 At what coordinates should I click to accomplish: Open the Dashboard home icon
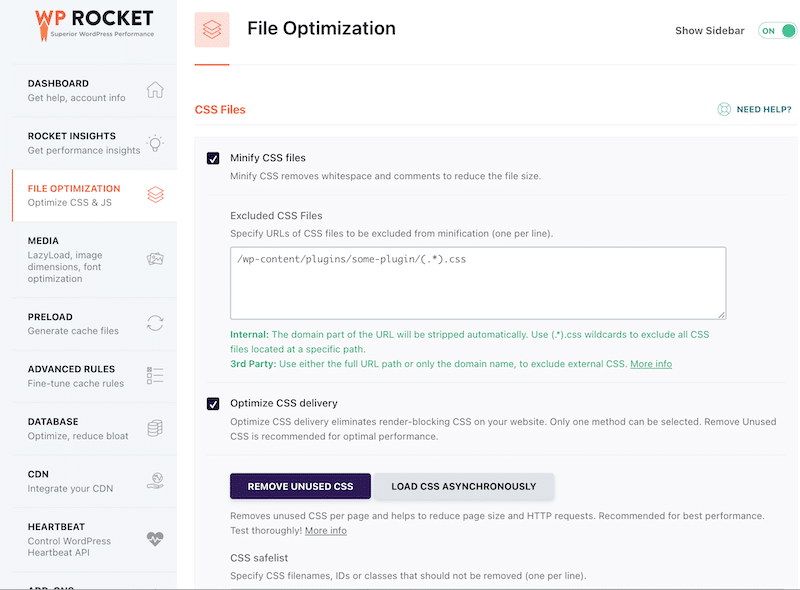click(155, 89)
